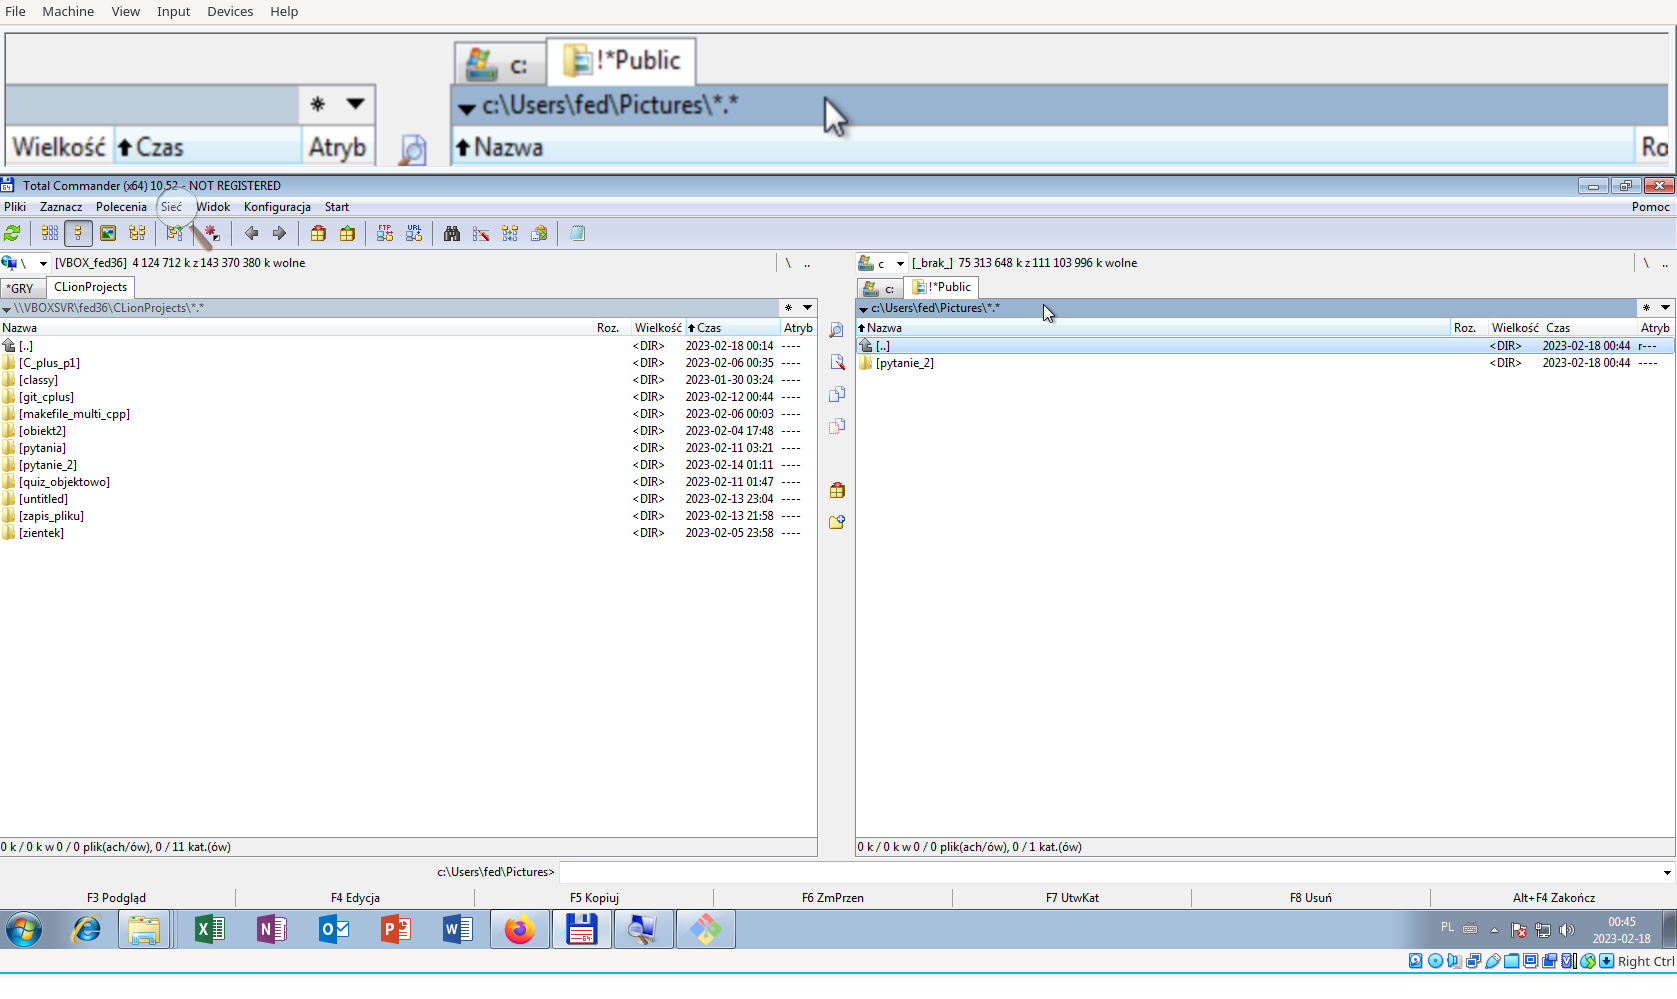Switch to the *GRY tab

click(x=20, y=288)
